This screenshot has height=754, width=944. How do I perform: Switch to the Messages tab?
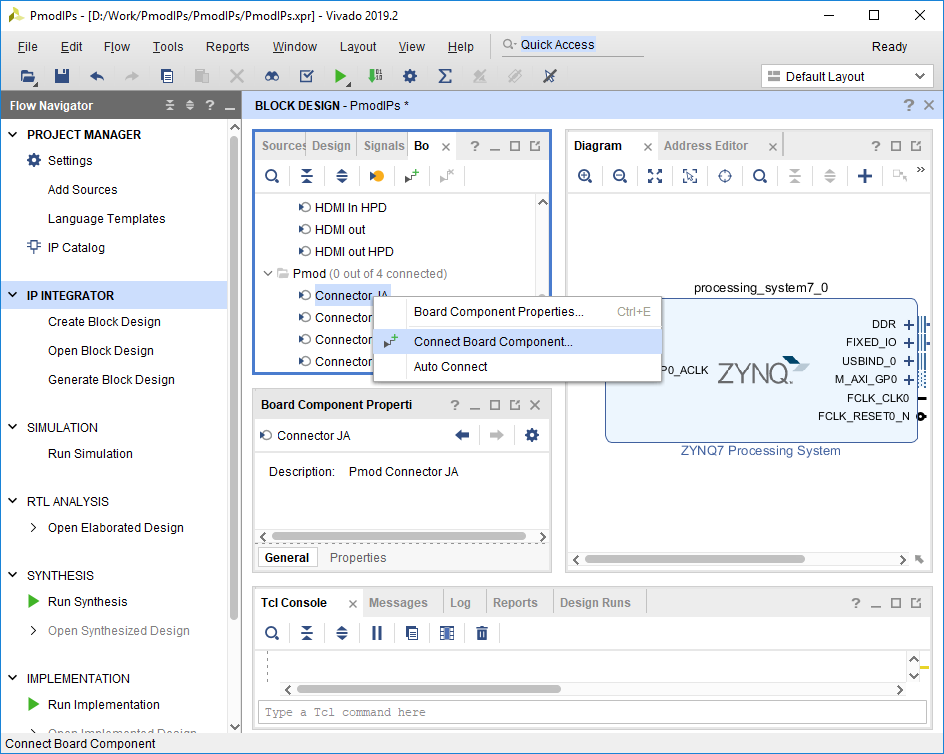pos(398,603)
